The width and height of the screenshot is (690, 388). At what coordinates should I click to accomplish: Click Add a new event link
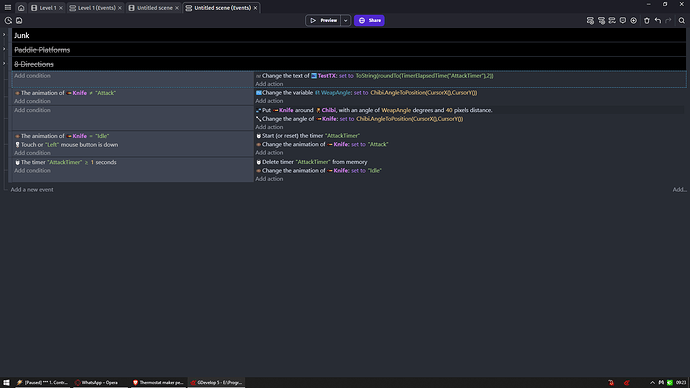tap(32, 190)
